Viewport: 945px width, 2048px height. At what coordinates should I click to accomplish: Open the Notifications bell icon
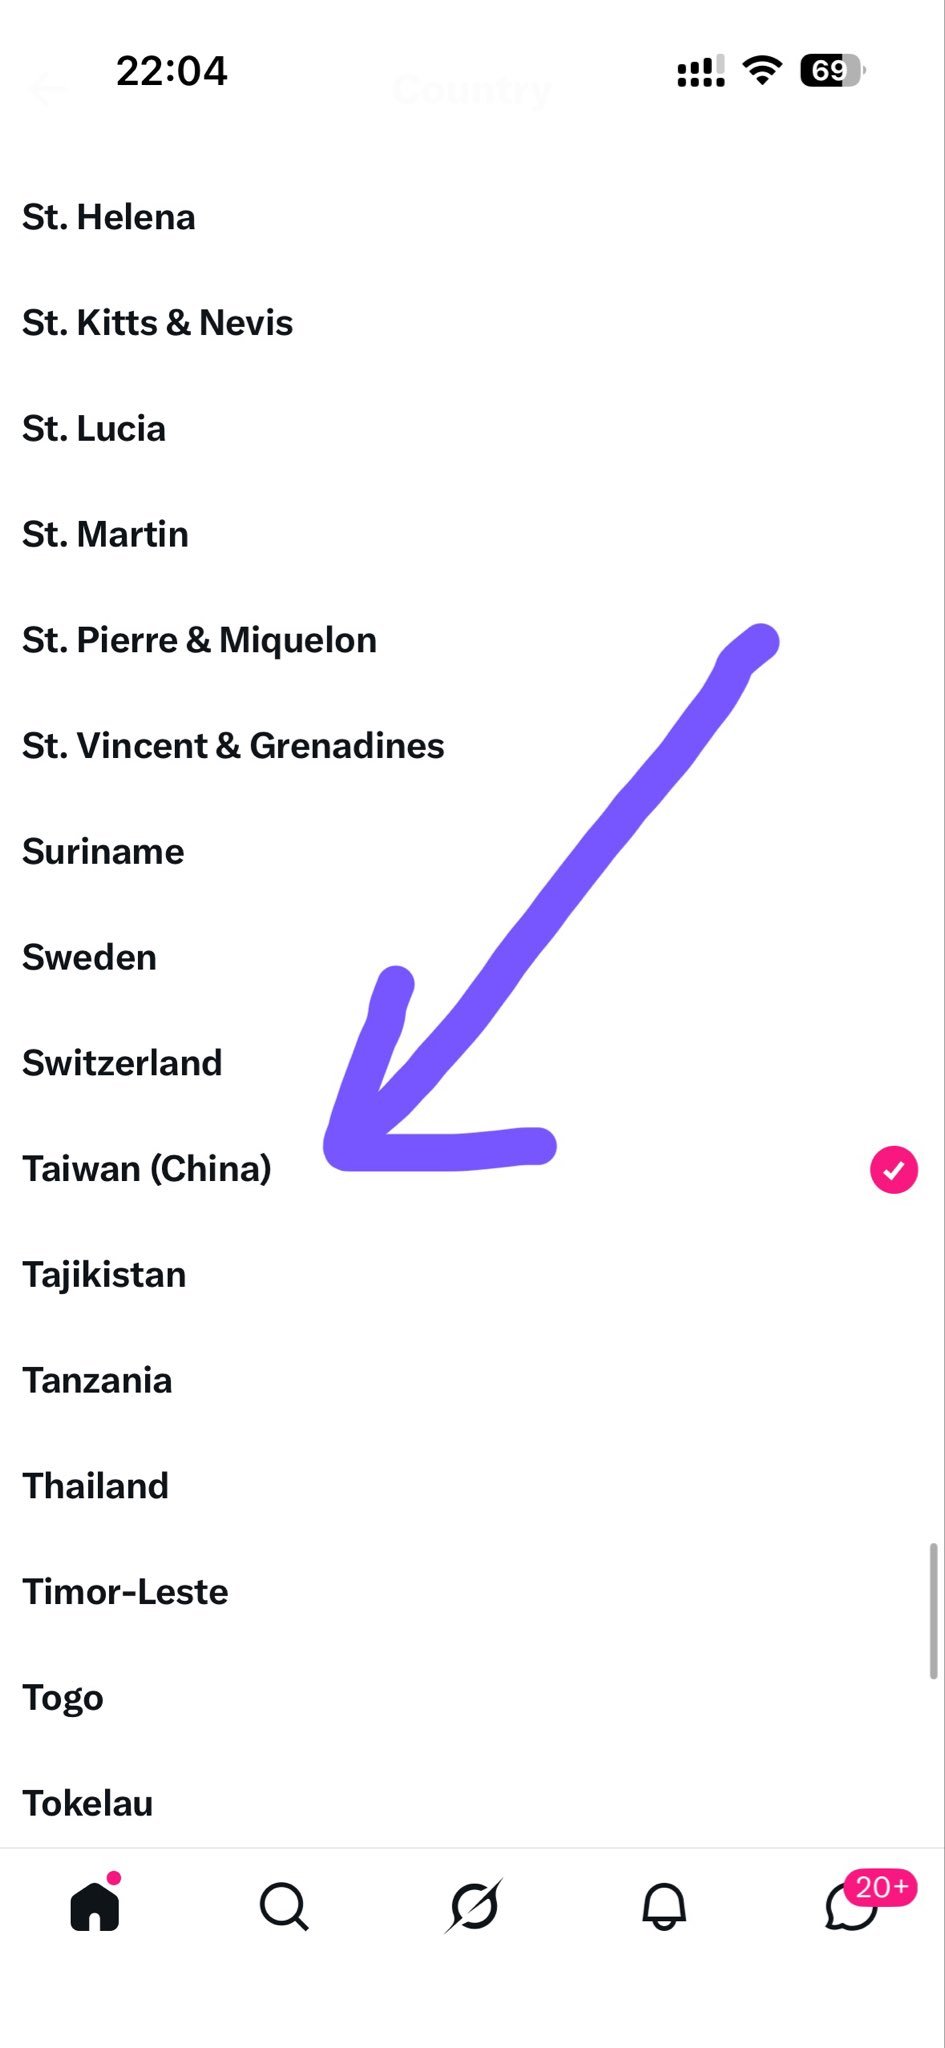[664, 1906]
